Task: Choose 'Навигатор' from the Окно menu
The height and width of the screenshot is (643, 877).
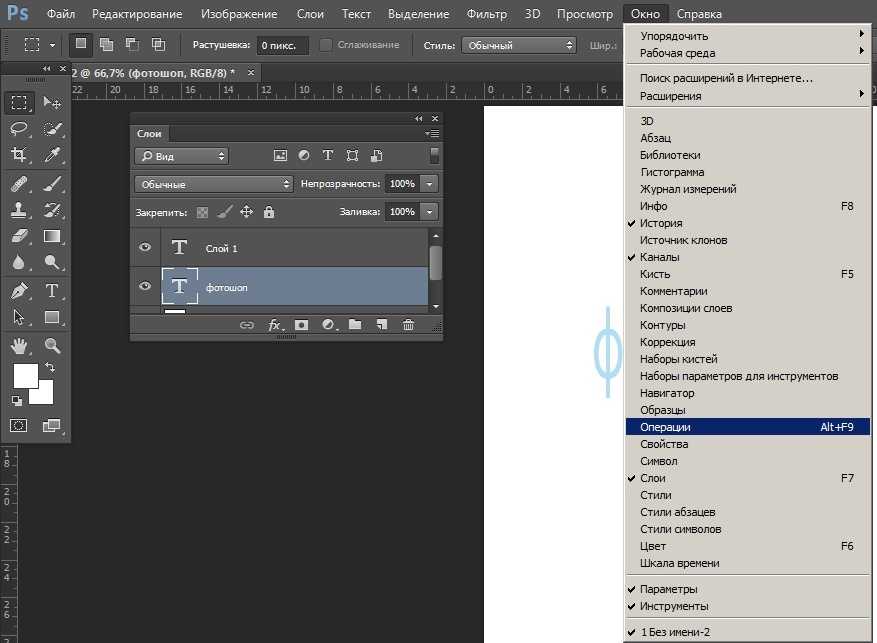Action: tap(747, 393)
